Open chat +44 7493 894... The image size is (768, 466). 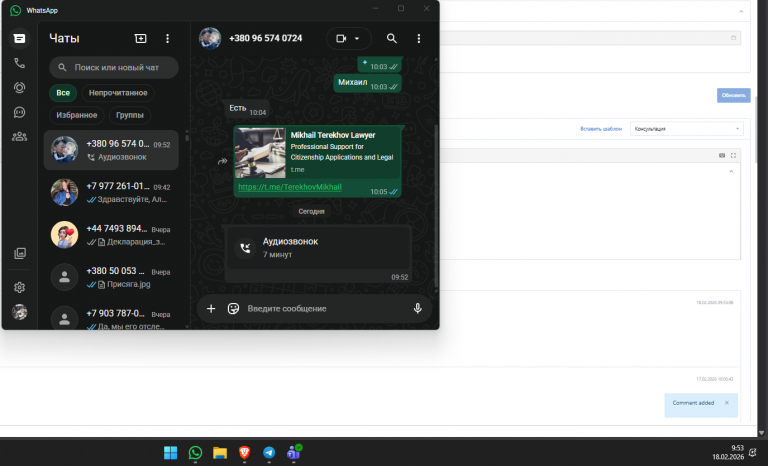tap(111, 235)
